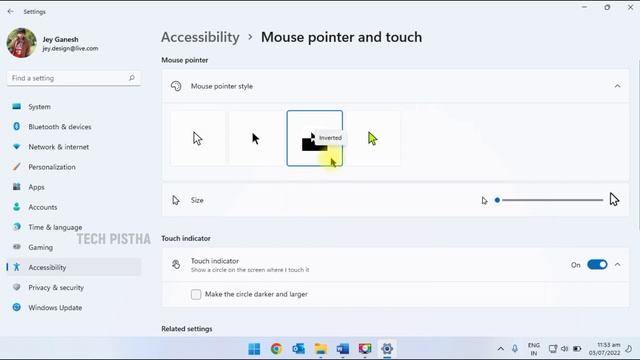Collapse the Mouse pointer style section
The height and width of the screenshot is (360, 640).
click(x=617, y=86)
